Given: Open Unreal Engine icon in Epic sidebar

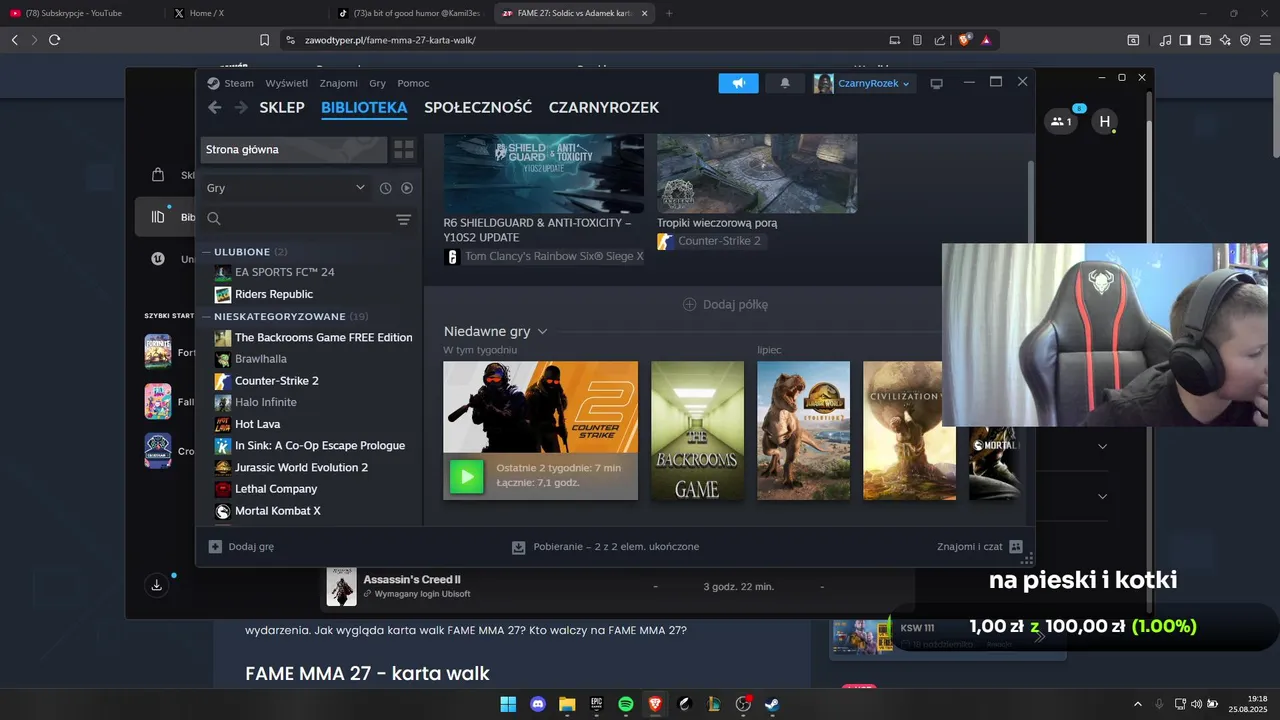Looking at the screenshot, I should pos(158,259).
